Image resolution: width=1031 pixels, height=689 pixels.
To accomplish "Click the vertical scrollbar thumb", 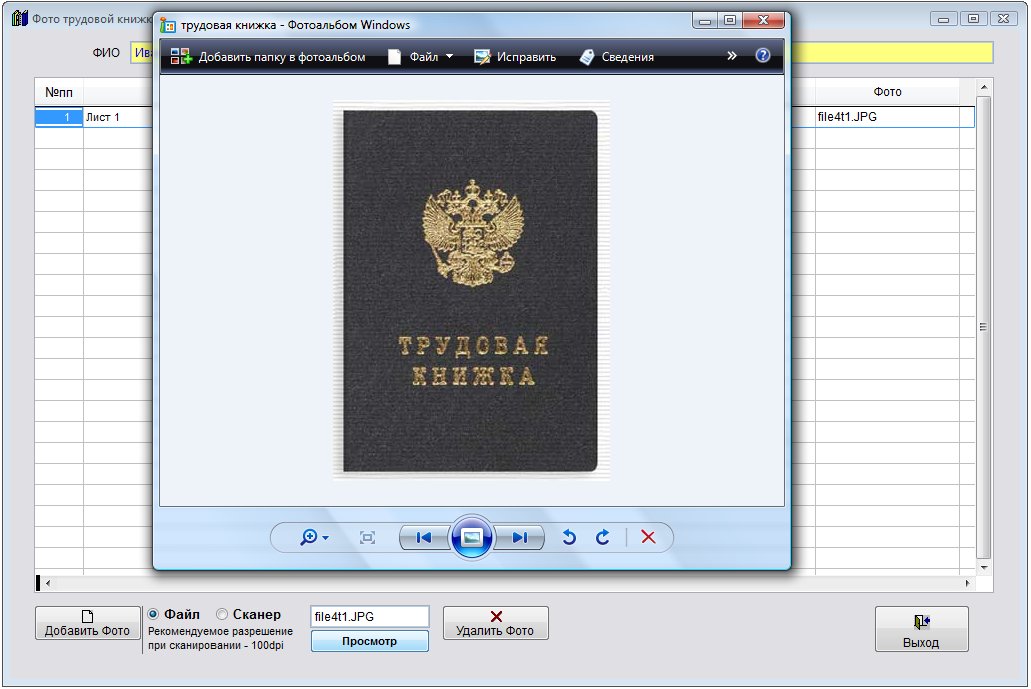I will (984, 327).
